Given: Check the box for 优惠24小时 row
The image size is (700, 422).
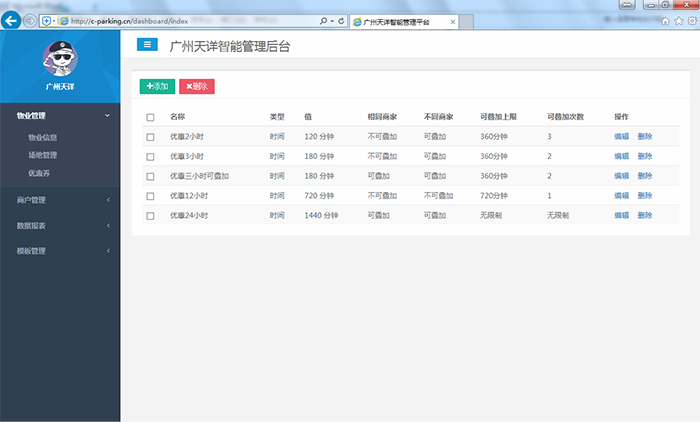Looking at the screenshot, I should tap(150, 216).
